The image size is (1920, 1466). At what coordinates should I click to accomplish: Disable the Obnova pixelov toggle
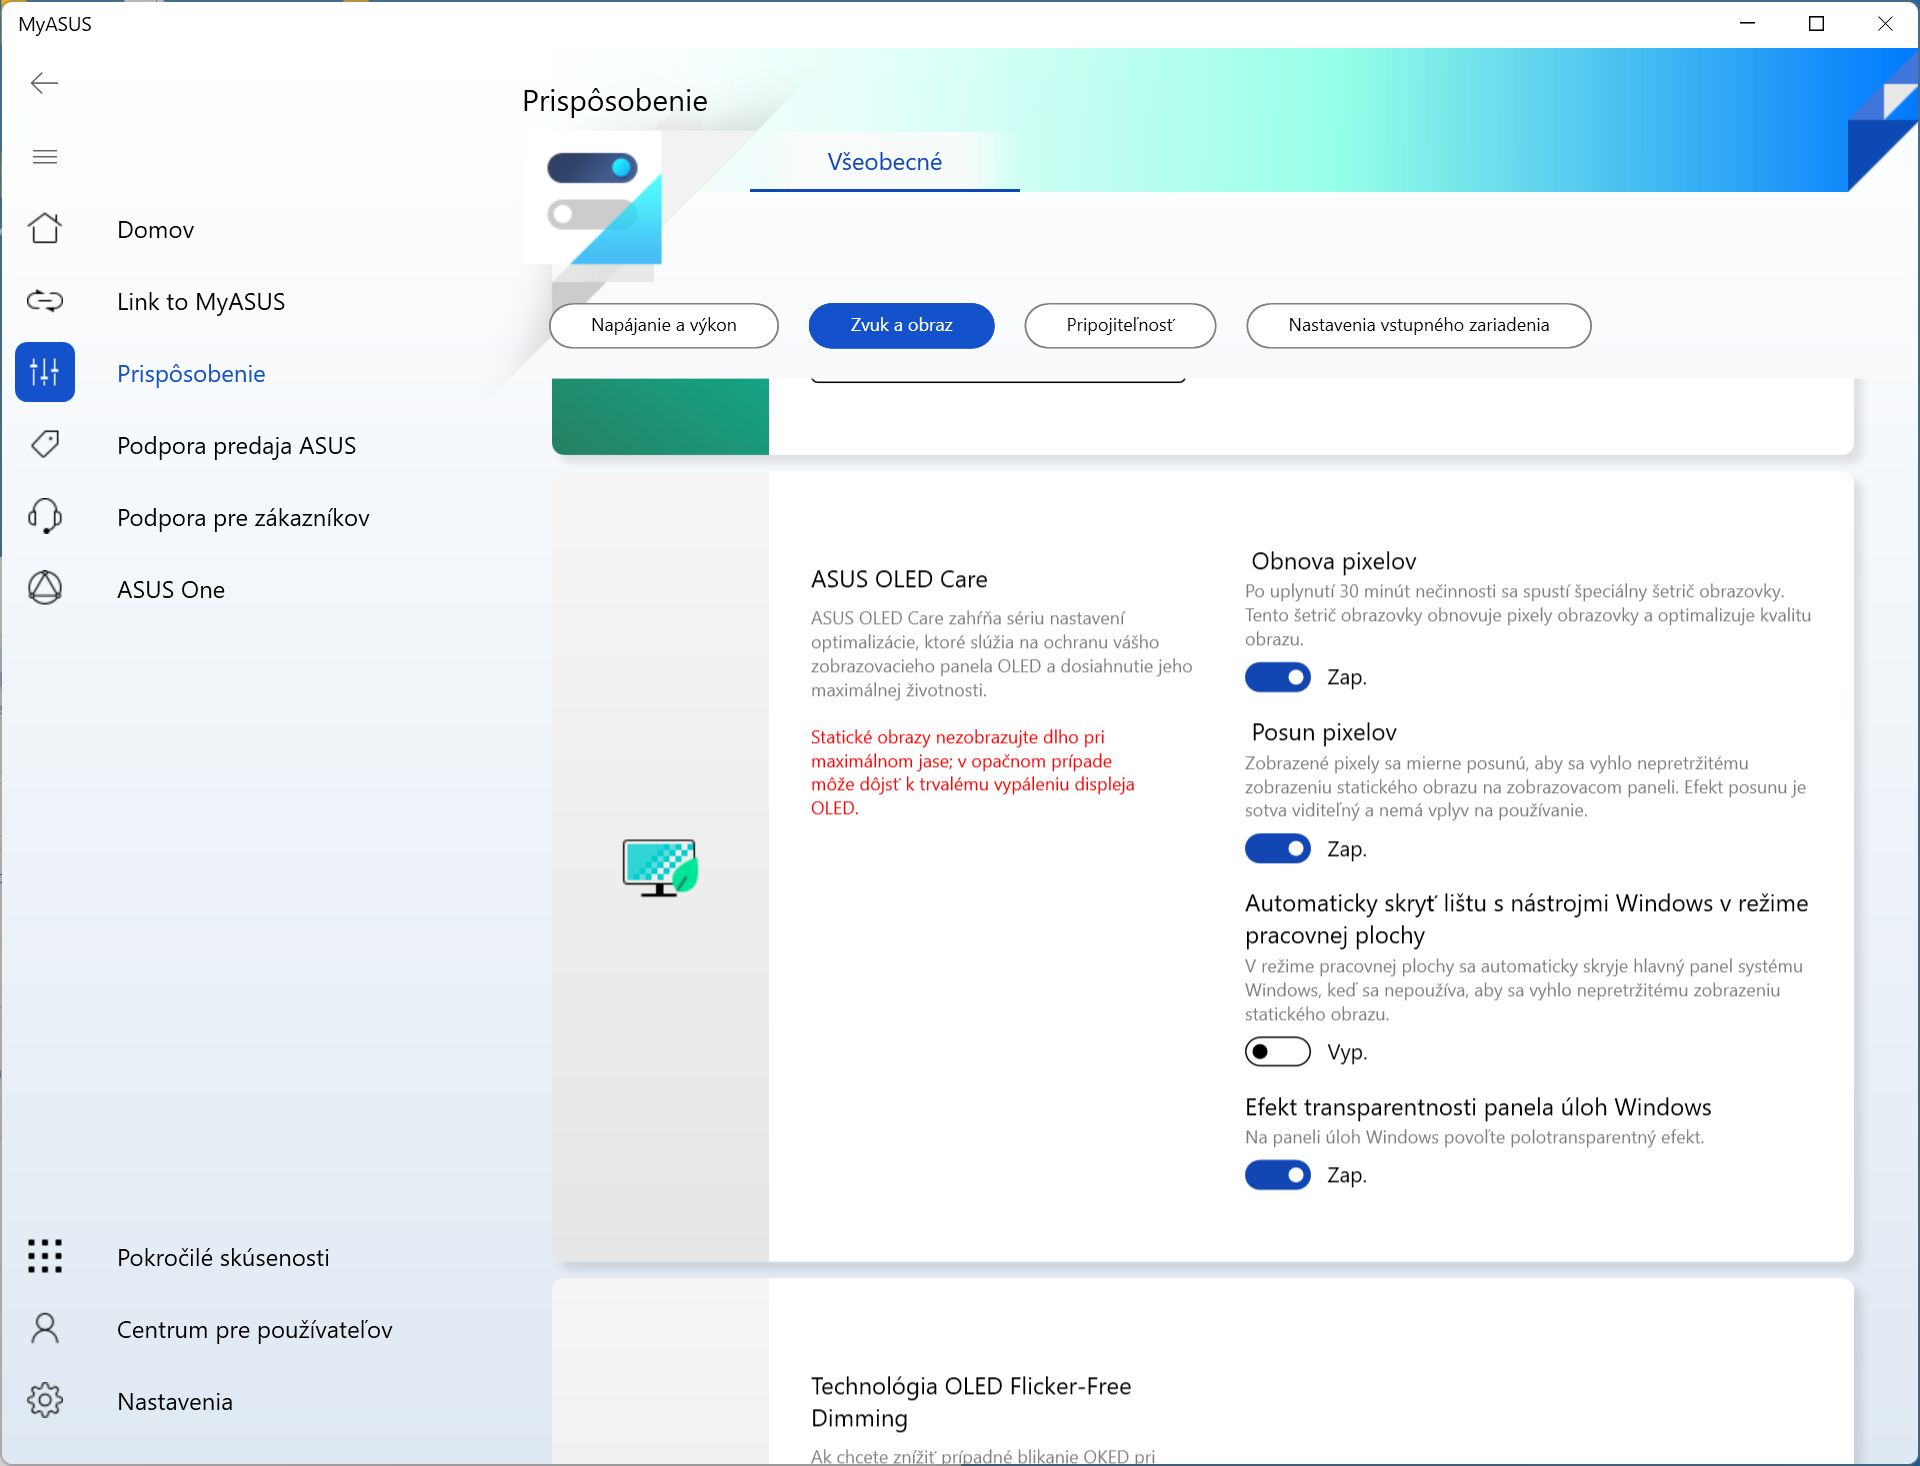pos(1277,677)
